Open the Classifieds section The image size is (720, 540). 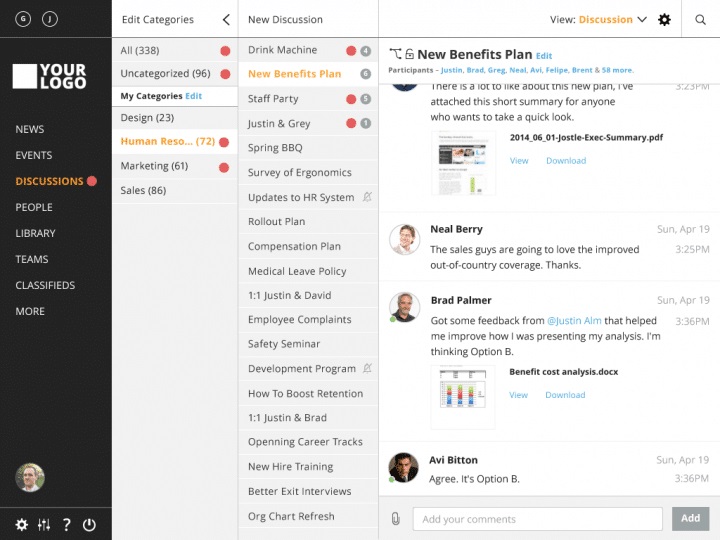click(x=45, y=285)
